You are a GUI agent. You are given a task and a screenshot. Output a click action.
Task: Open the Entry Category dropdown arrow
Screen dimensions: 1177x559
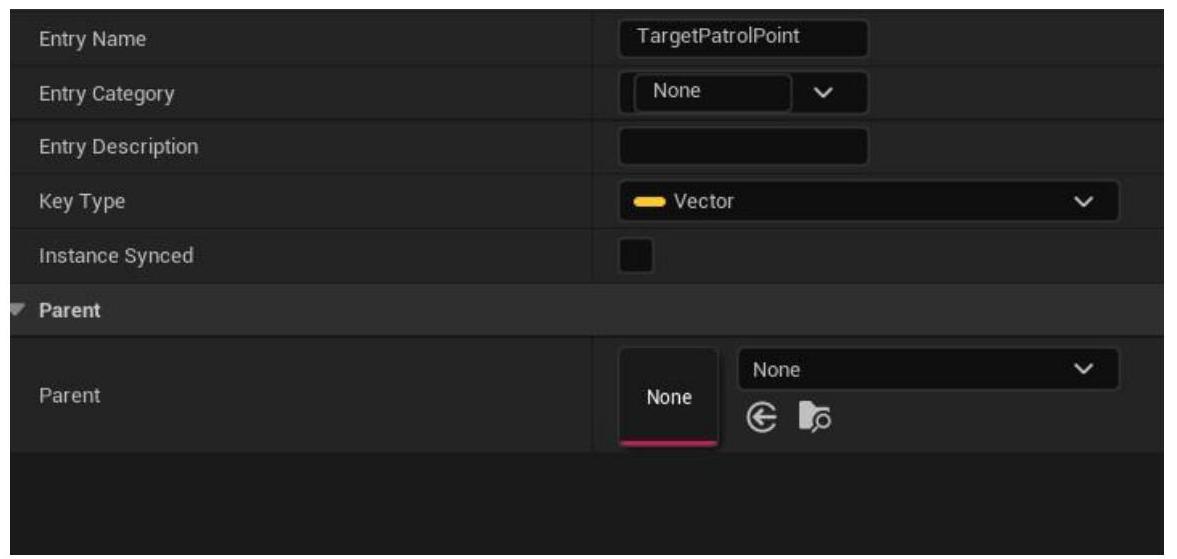tap(823, 93)
